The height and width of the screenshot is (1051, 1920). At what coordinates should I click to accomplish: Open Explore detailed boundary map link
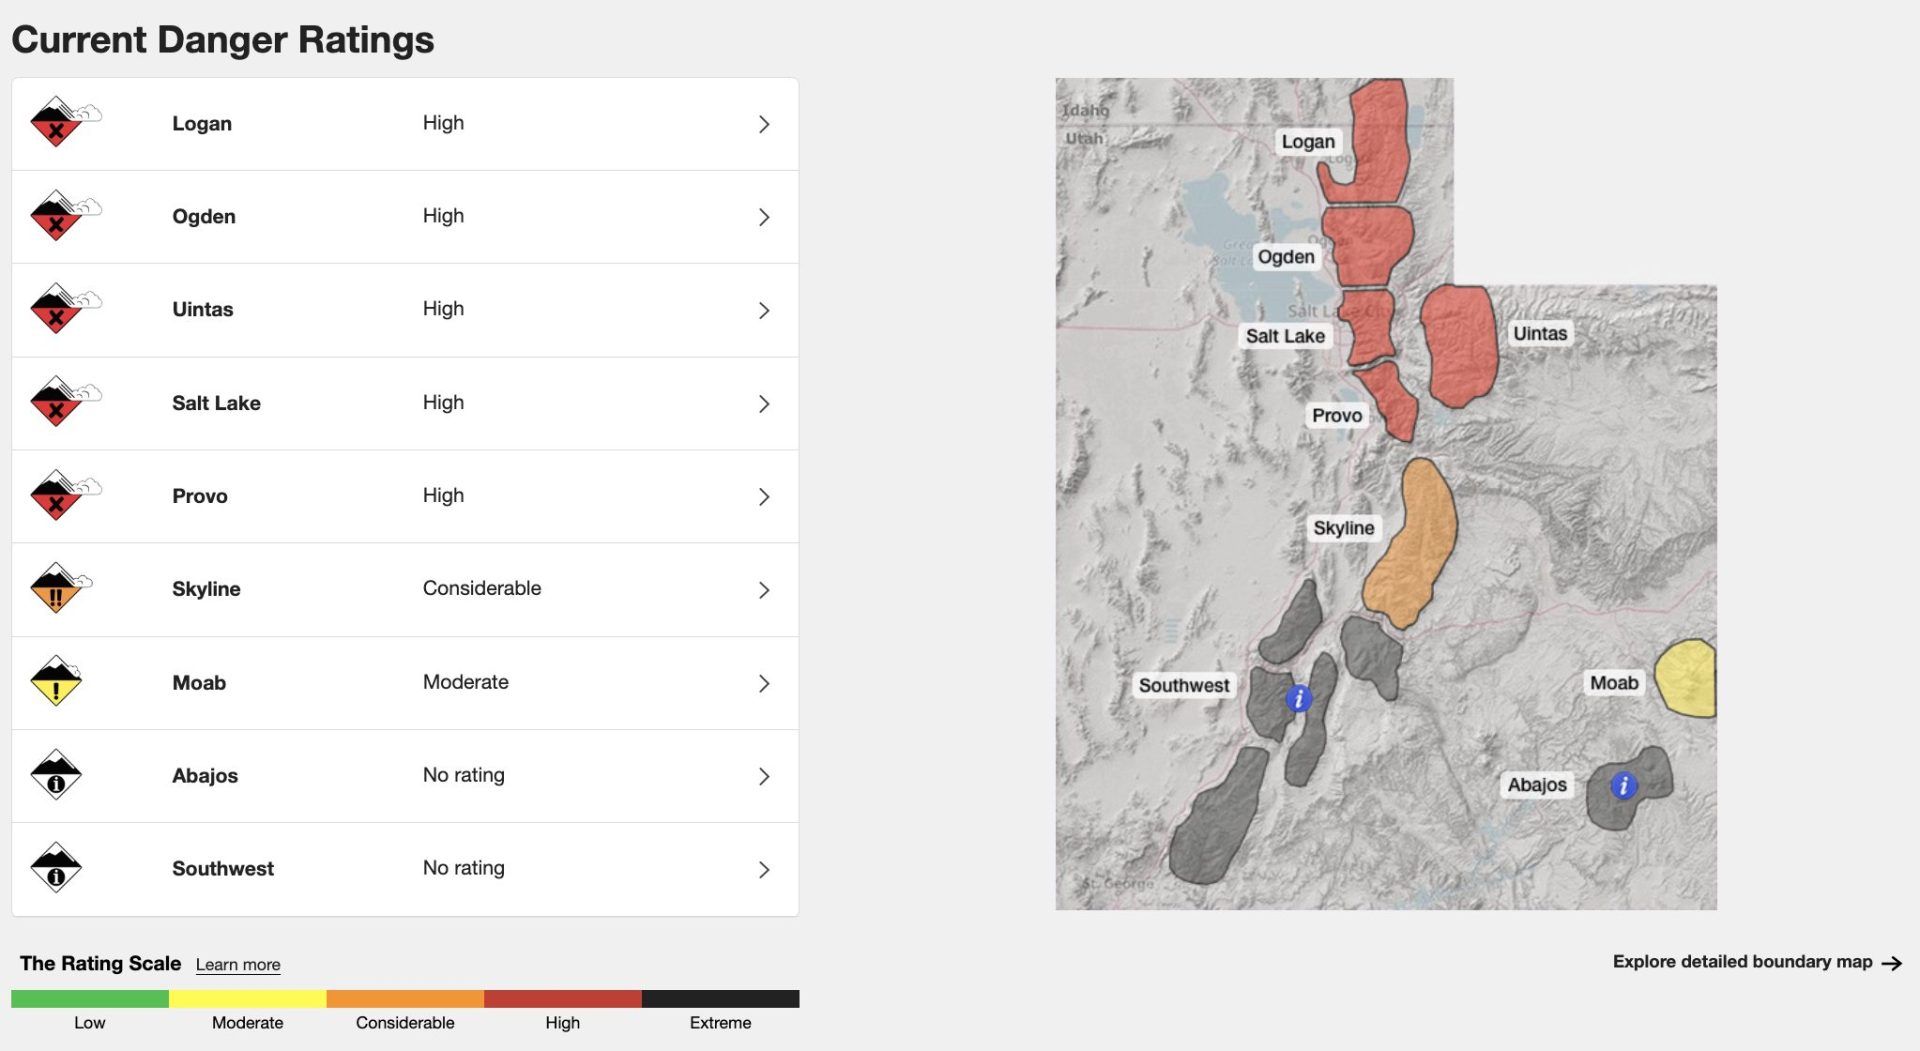(1757, 961)
